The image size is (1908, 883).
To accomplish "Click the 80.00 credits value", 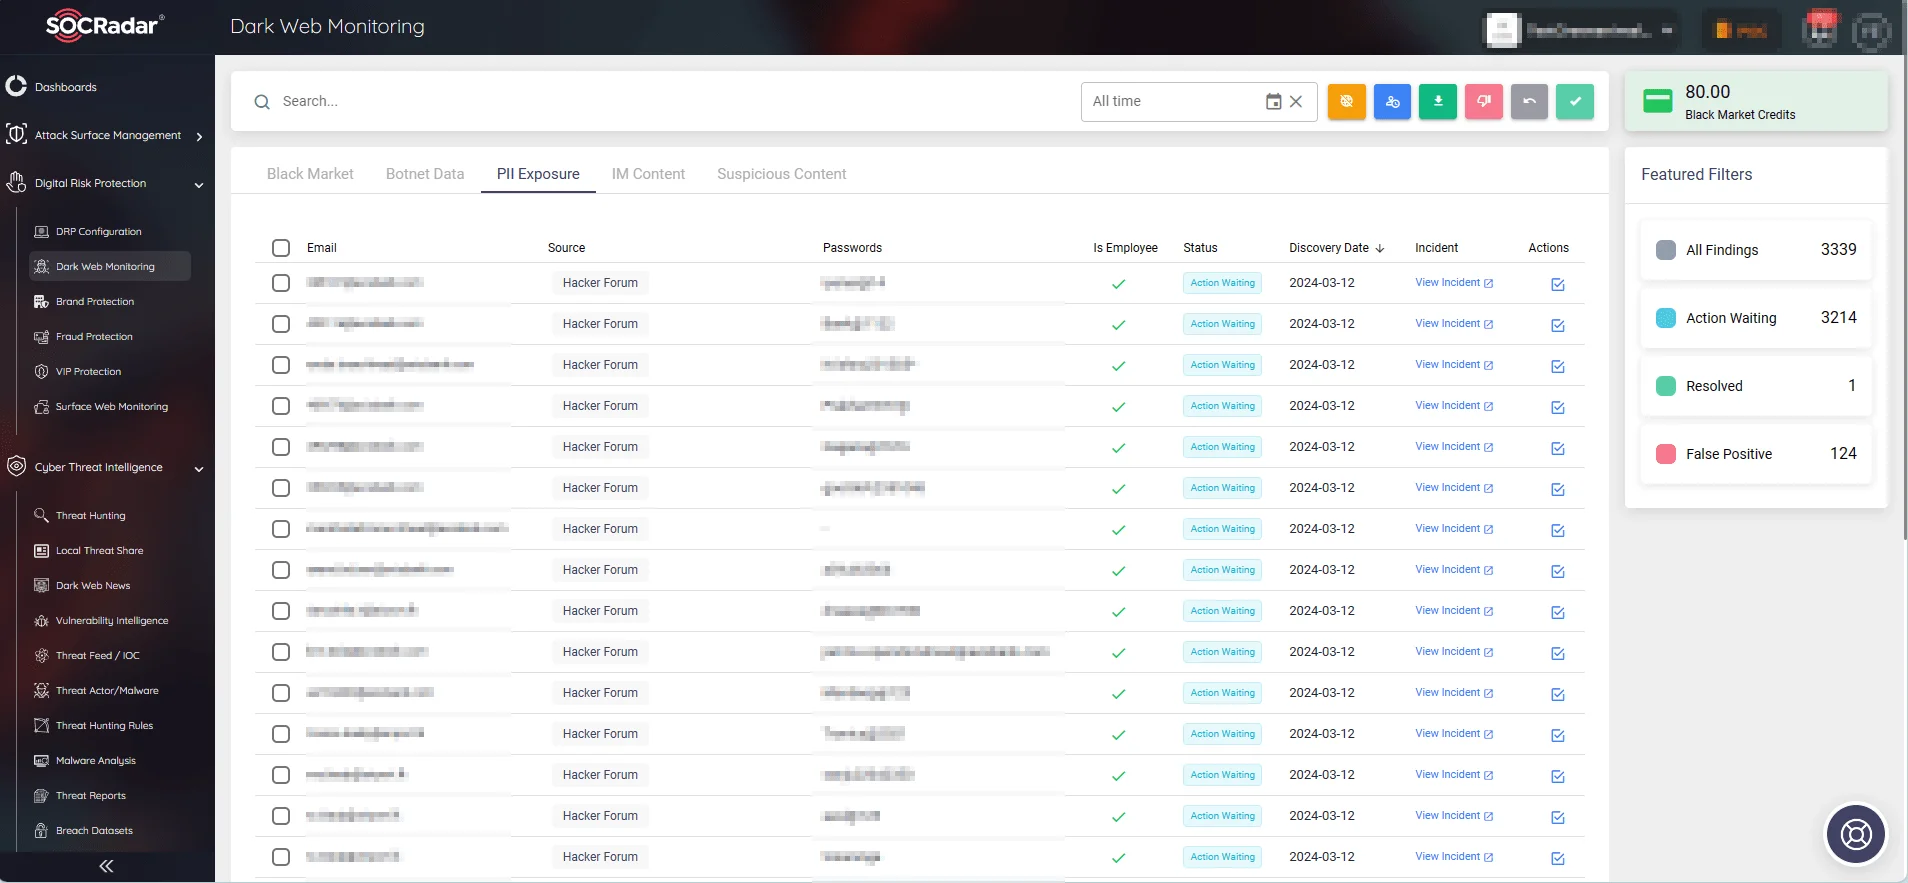I will [x=1707, y=91].
